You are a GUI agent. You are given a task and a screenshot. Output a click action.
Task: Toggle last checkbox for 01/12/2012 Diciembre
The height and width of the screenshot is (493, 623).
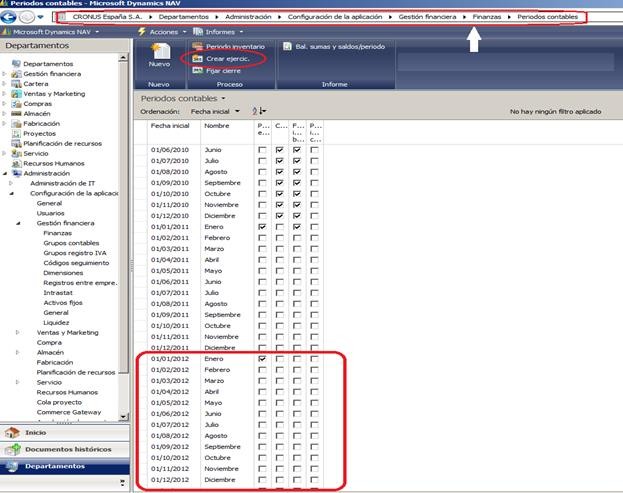(x=314, y=479)
